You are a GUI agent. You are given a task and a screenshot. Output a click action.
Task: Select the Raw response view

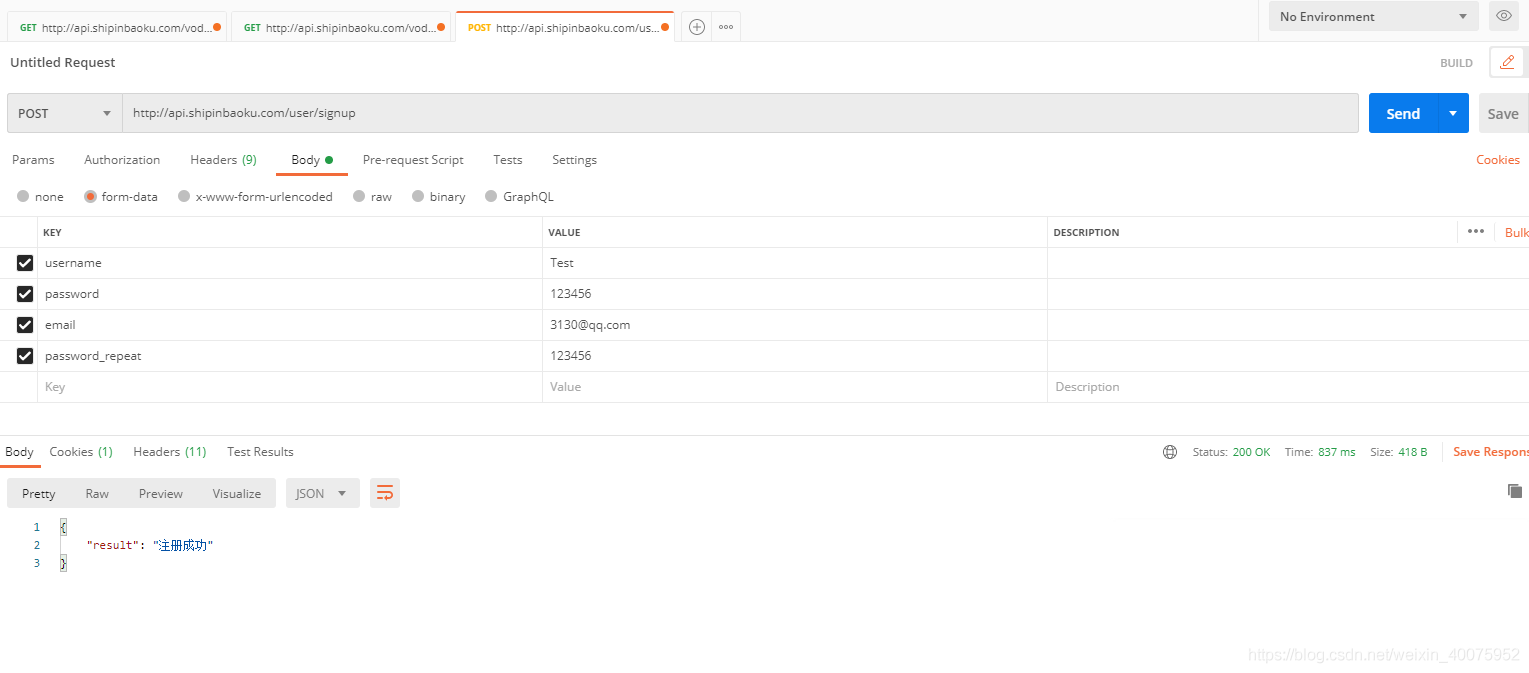click(97, 493)
